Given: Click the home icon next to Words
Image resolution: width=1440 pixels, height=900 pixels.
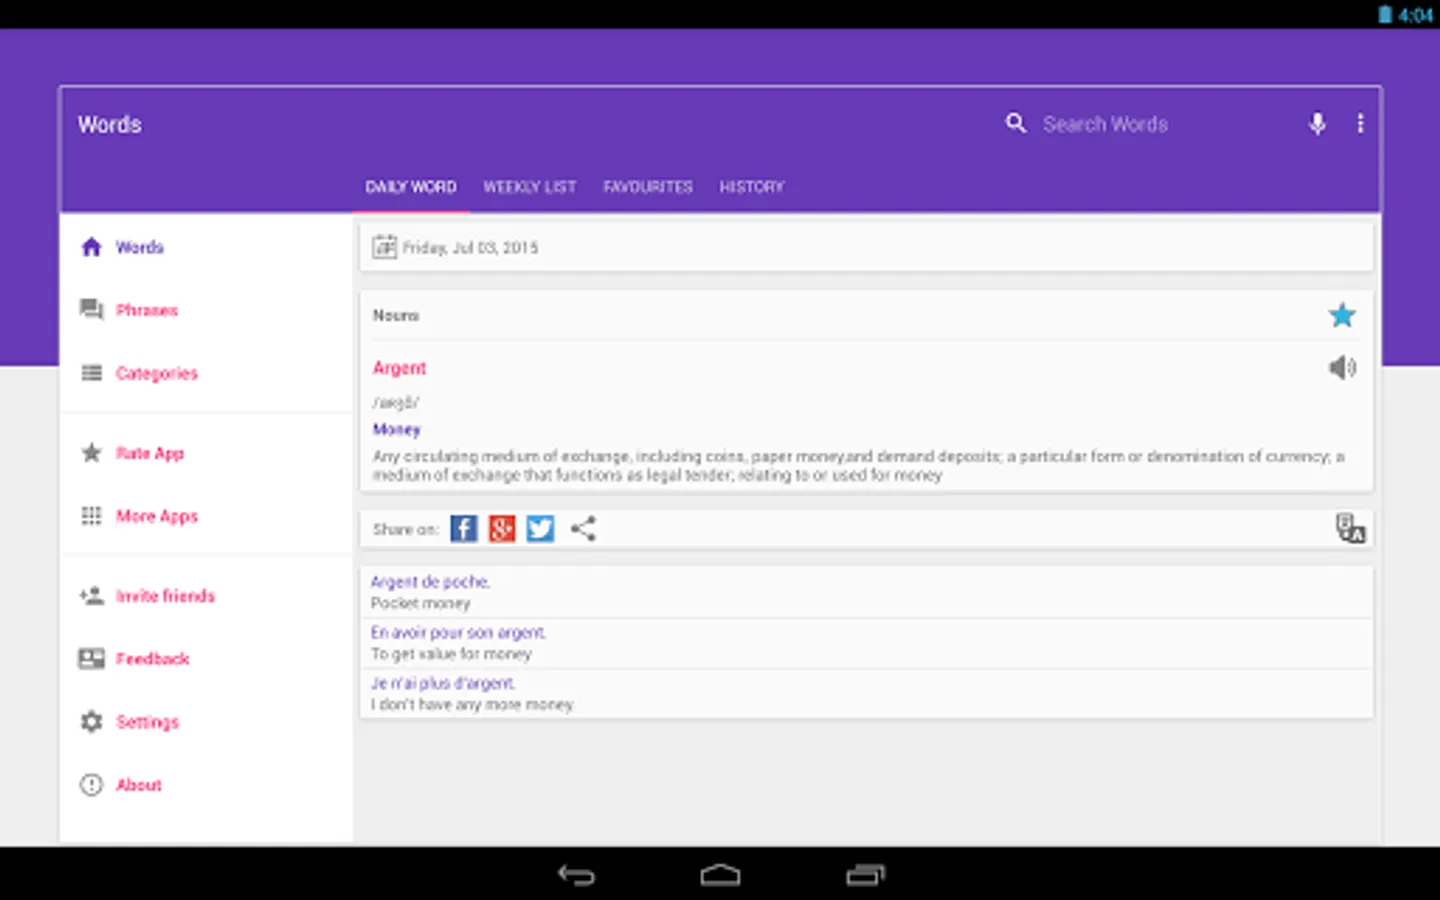Looking at the screenshot, I should (x=91, y=247).
